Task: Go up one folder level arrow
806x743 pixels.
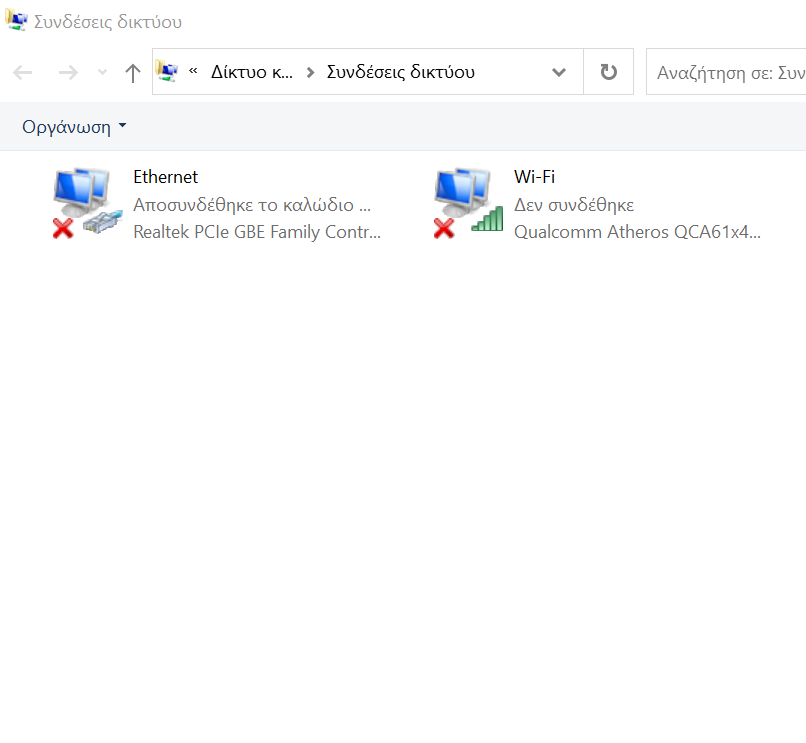Action: click(133, 73)
